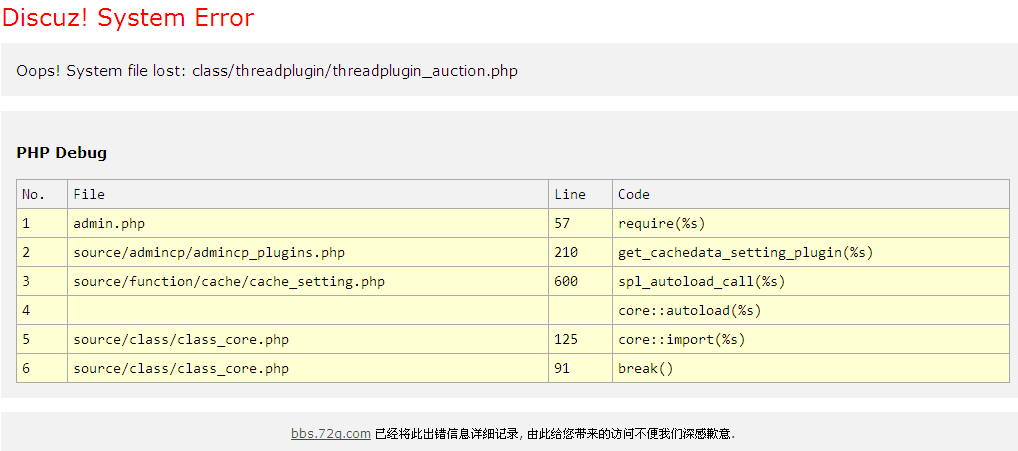Click line number 125
Image resolution: width=1018 pixels, height=451 pixels.
point(580,339)
